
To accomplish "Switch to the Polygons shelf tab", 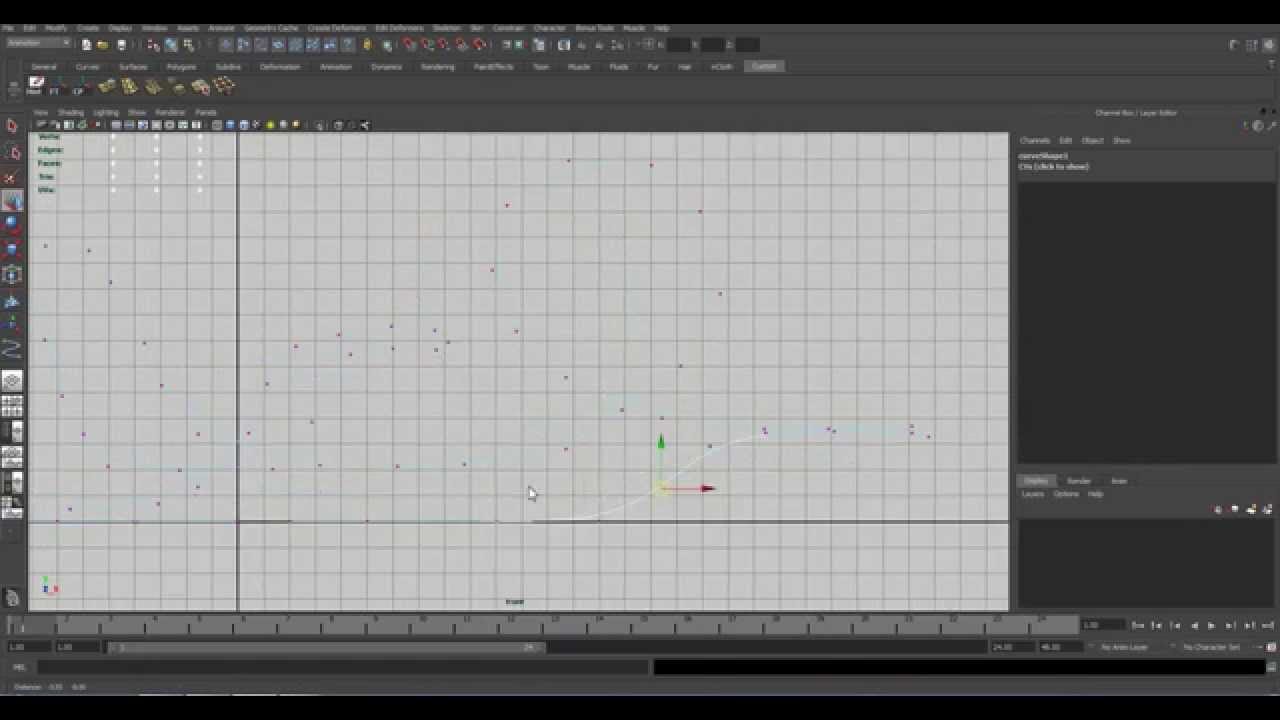I will pos(181,67).
